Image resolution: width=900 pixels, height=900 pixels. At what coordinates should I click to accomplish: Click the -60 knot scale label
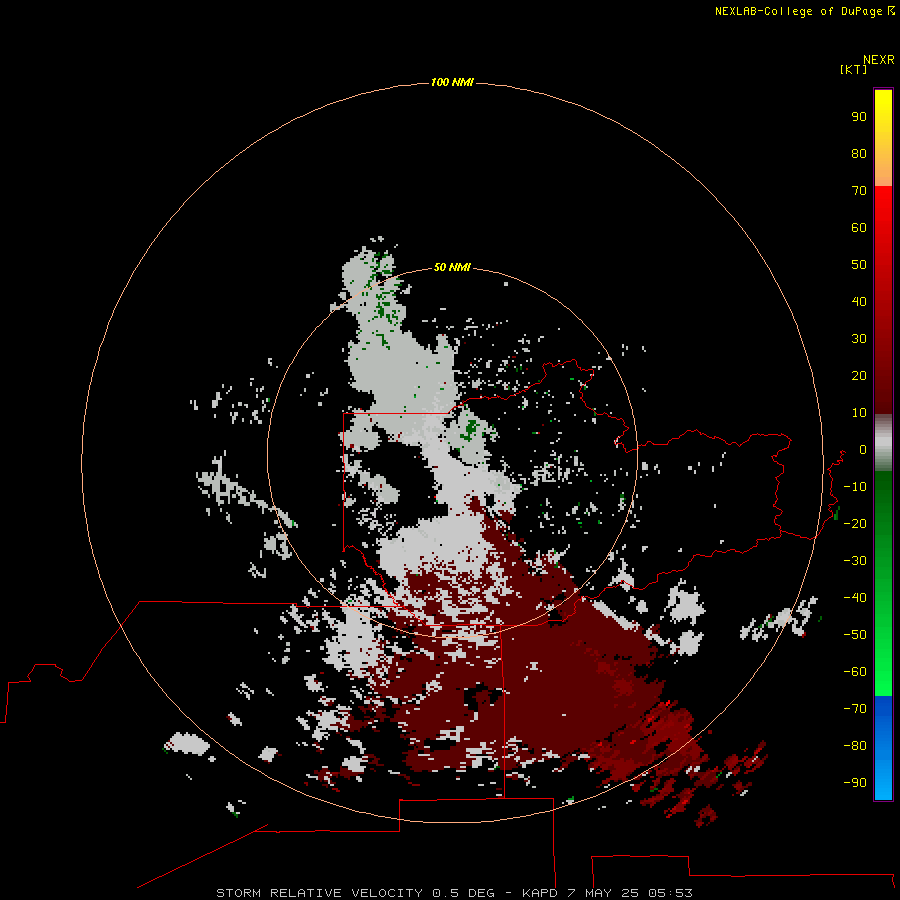pos(855,672)
